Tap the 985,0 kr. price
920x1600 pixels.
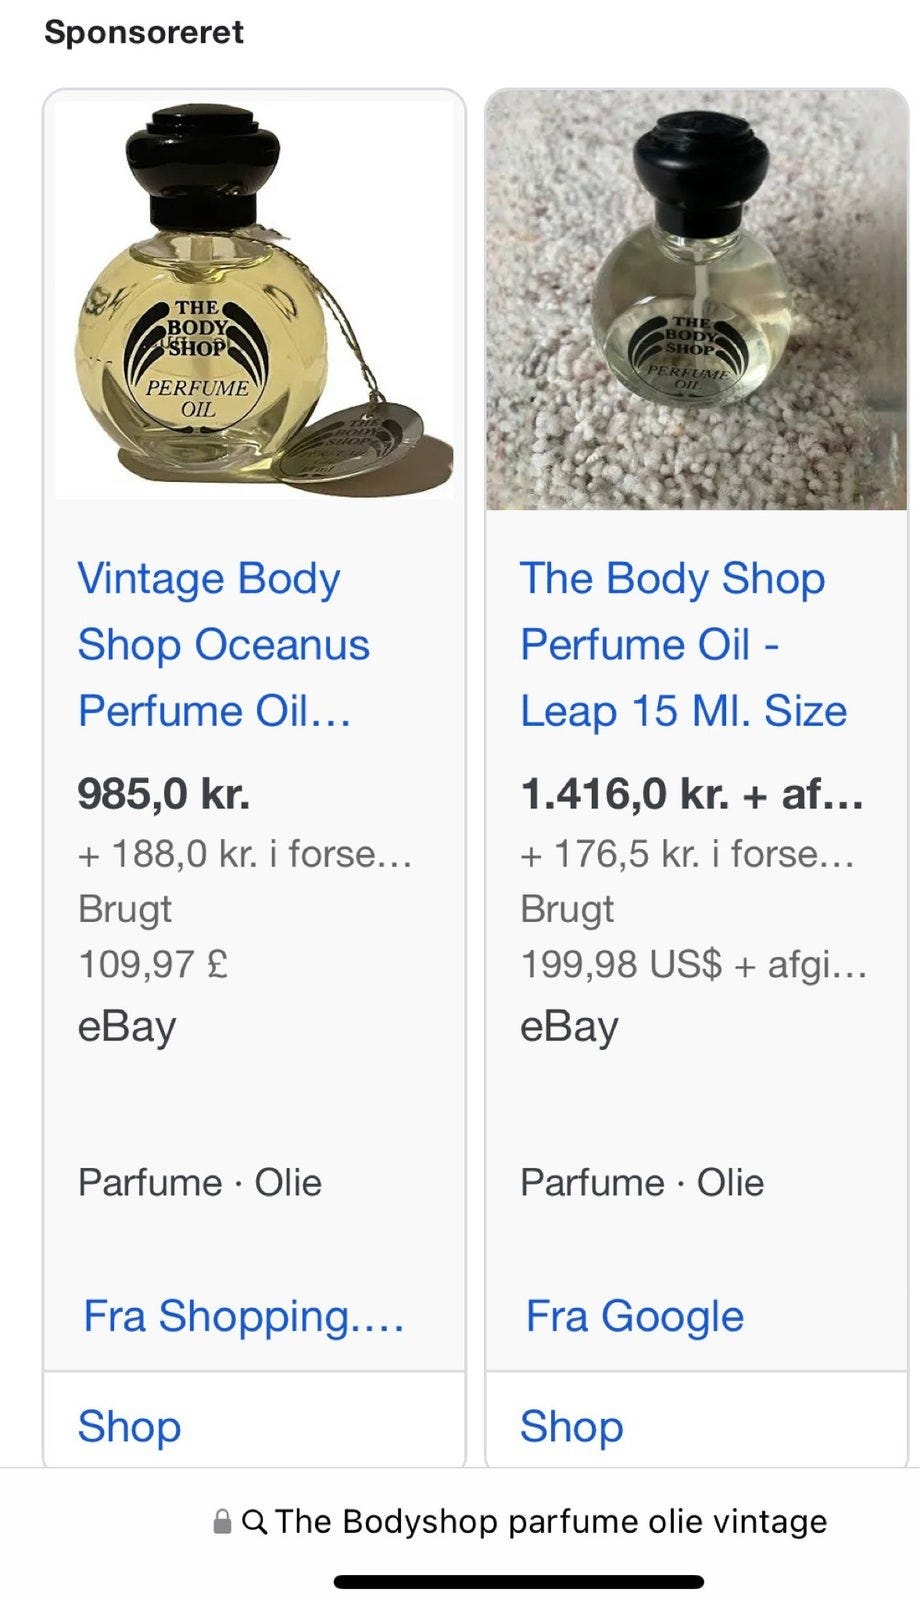click(x=164, y=794)
